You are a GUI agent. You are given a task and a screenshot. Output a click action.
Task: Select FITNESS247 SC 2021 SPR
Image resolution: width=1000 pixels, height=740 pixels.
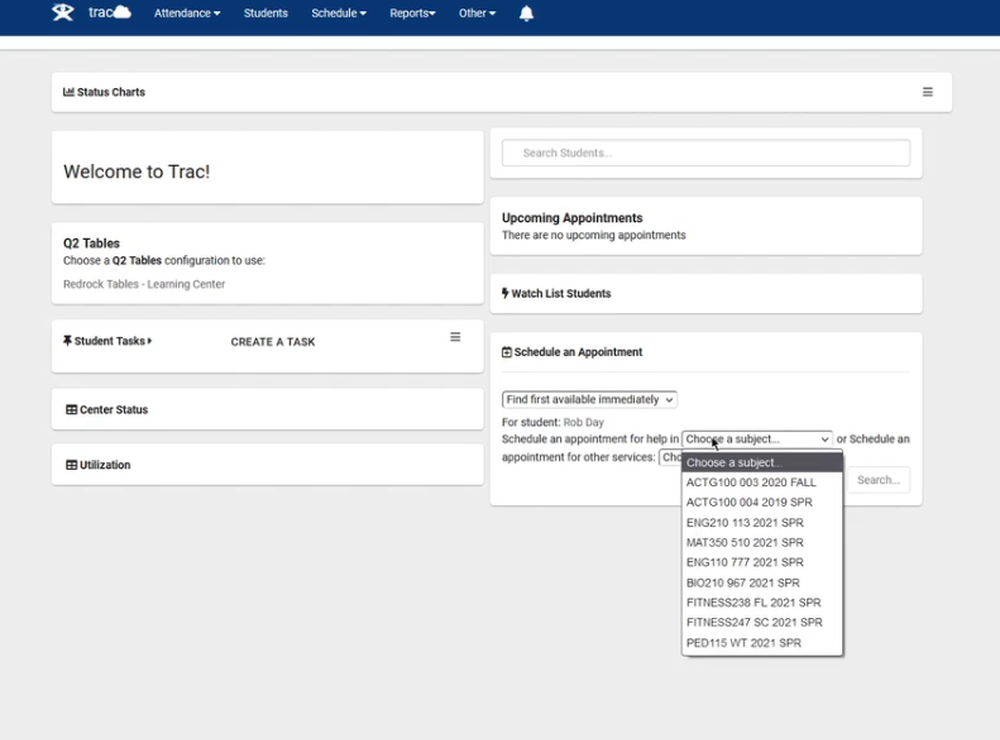pos(762,622)
